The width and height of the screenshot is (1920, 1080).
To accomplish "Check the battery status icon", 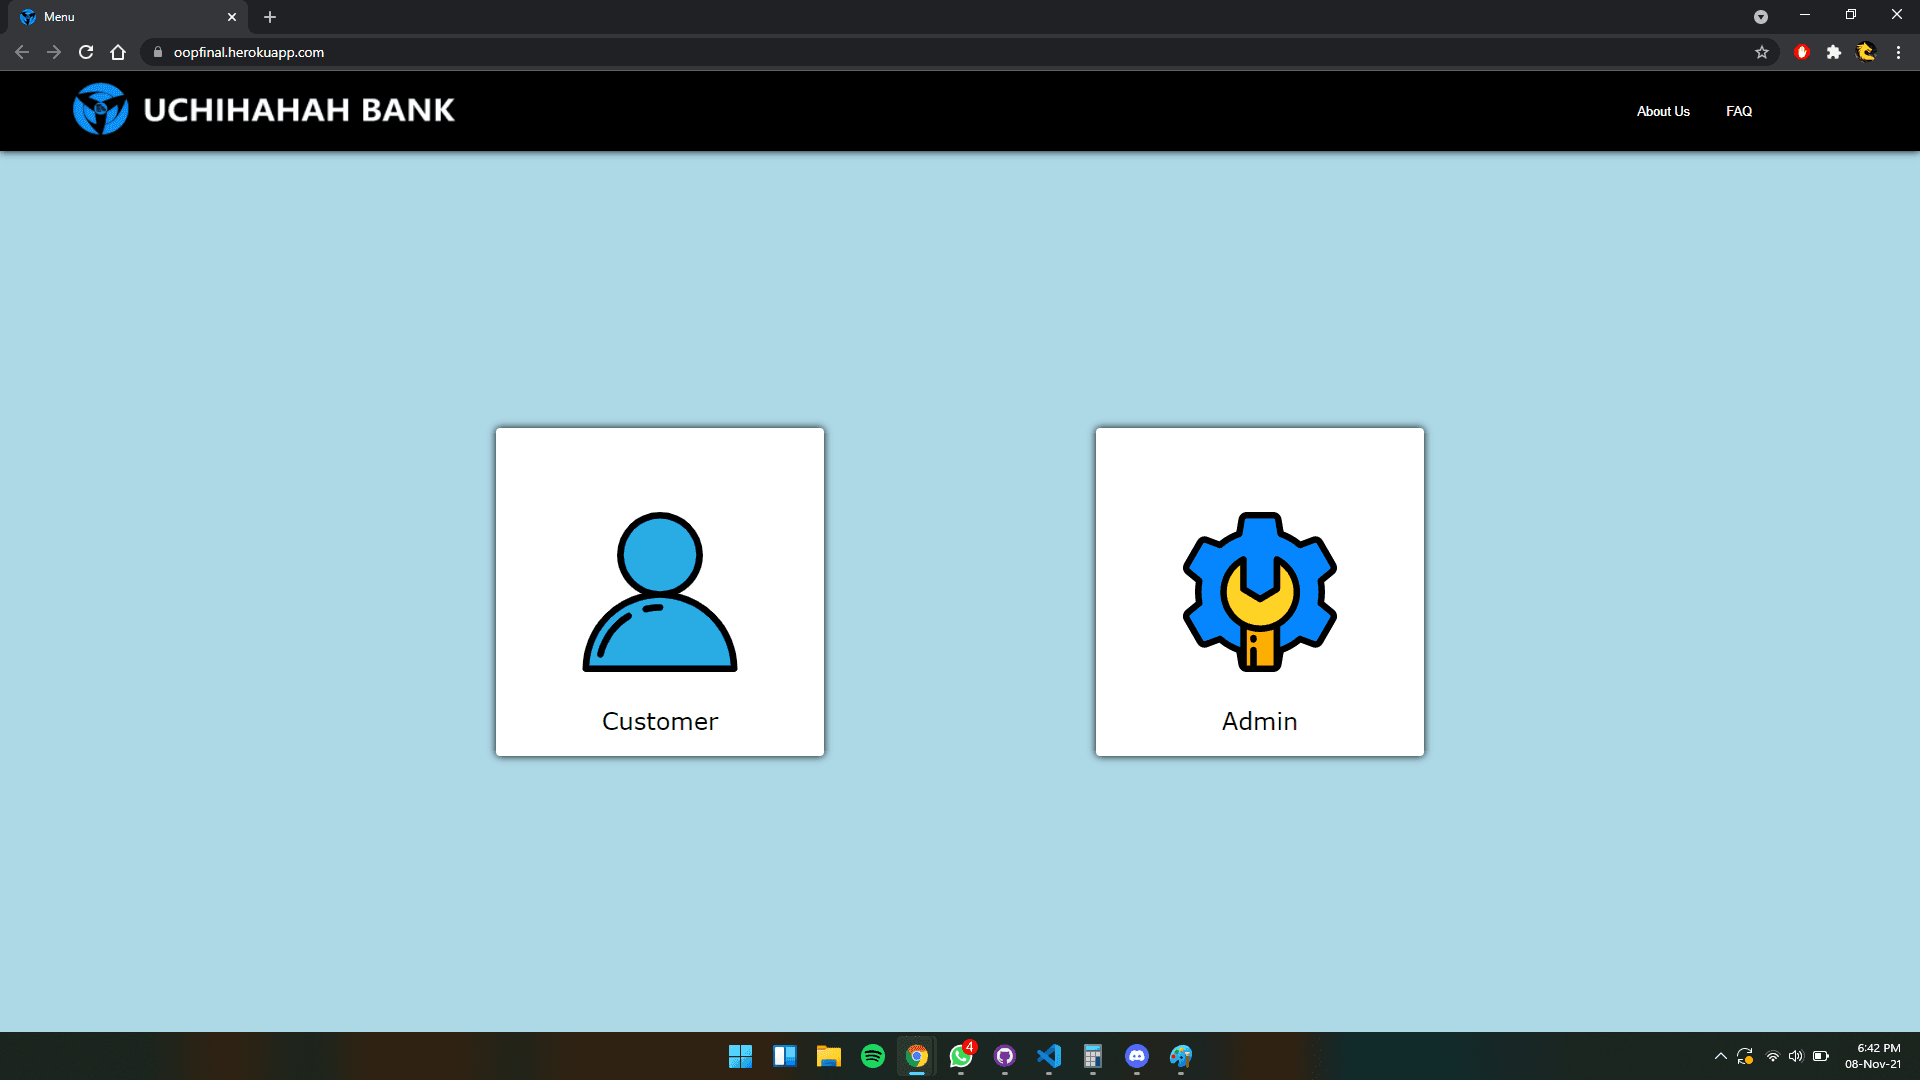I will pos(1821,1056).
